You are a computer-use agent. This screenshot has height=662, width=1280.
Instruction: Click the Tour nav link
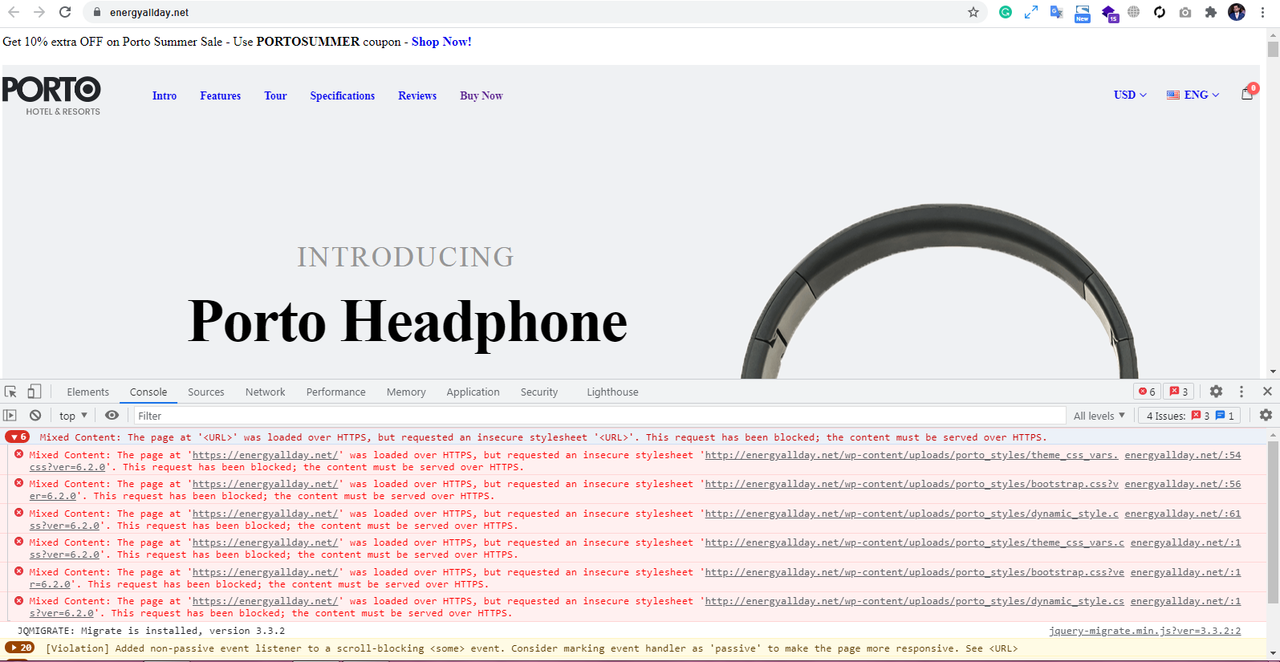tap(275, 96)
